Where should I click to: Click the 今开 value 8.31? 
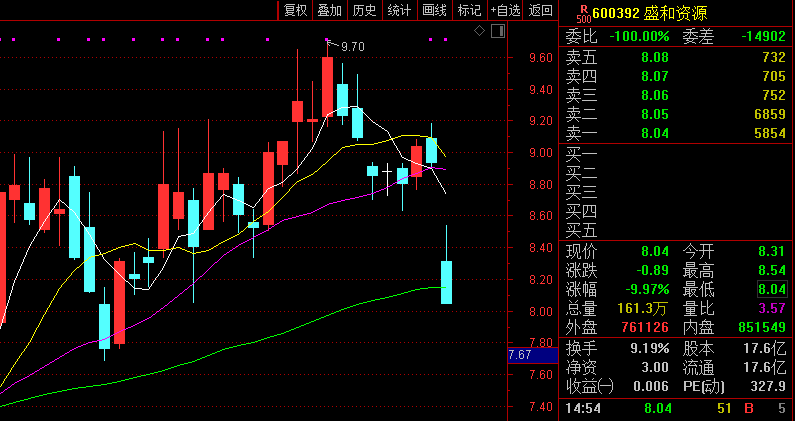[x=772, y=252]
